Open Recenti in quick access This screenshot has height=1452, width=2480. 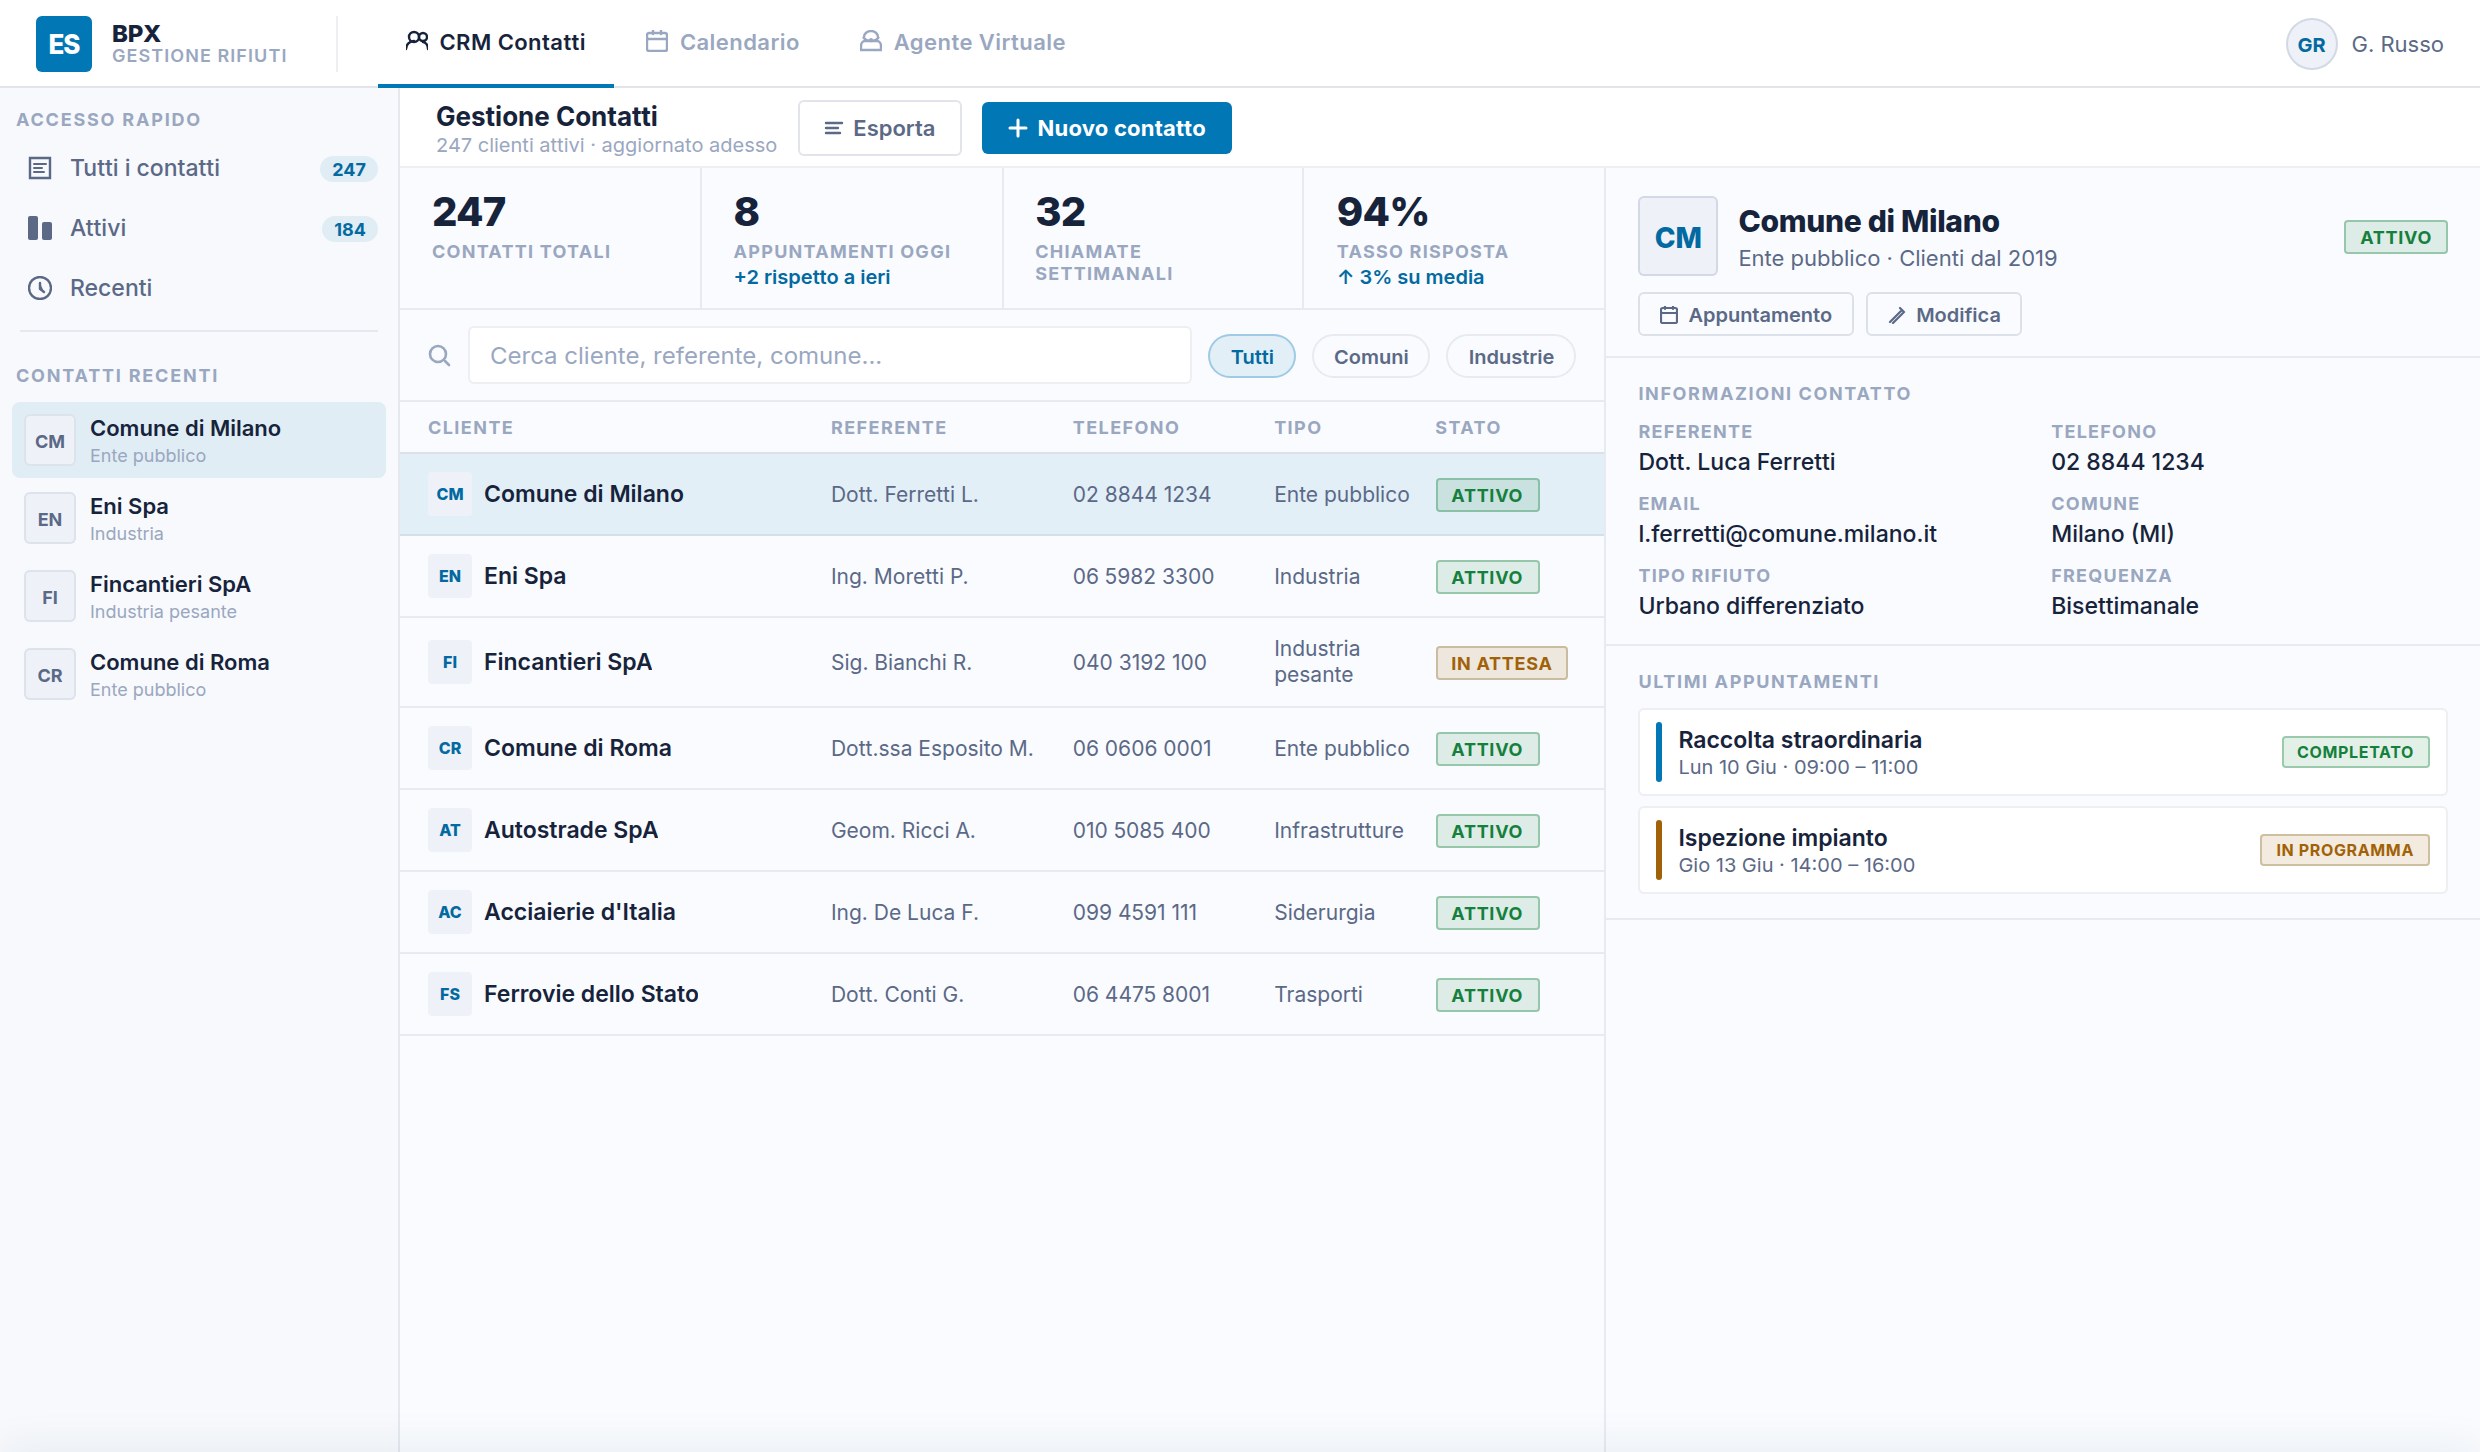(200, 288)
